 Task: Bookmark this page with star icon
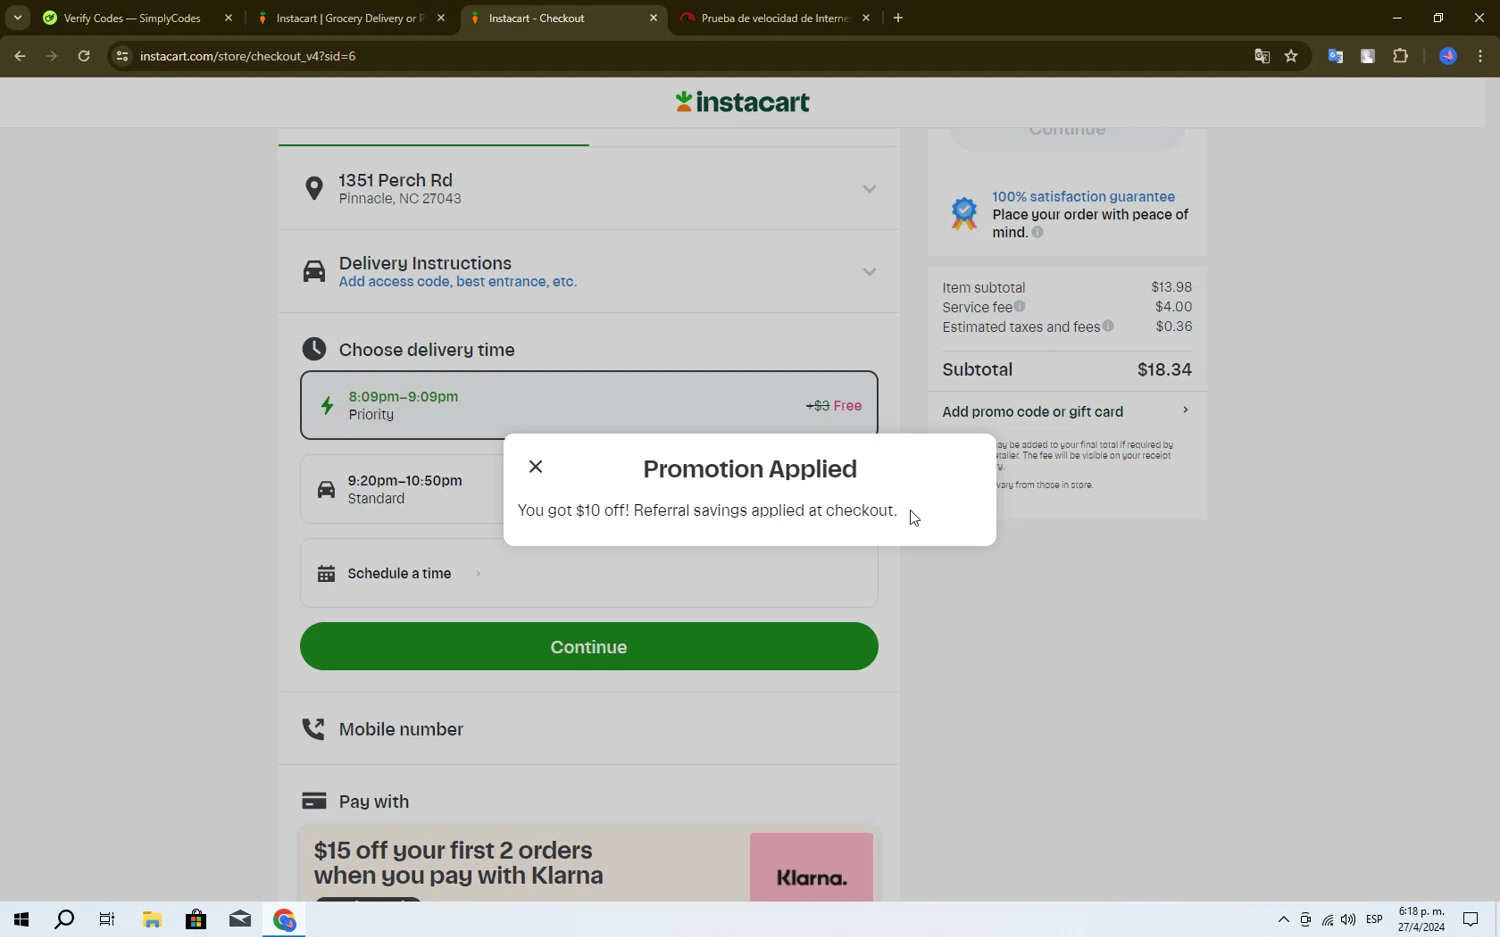[x=1291, y=56]
